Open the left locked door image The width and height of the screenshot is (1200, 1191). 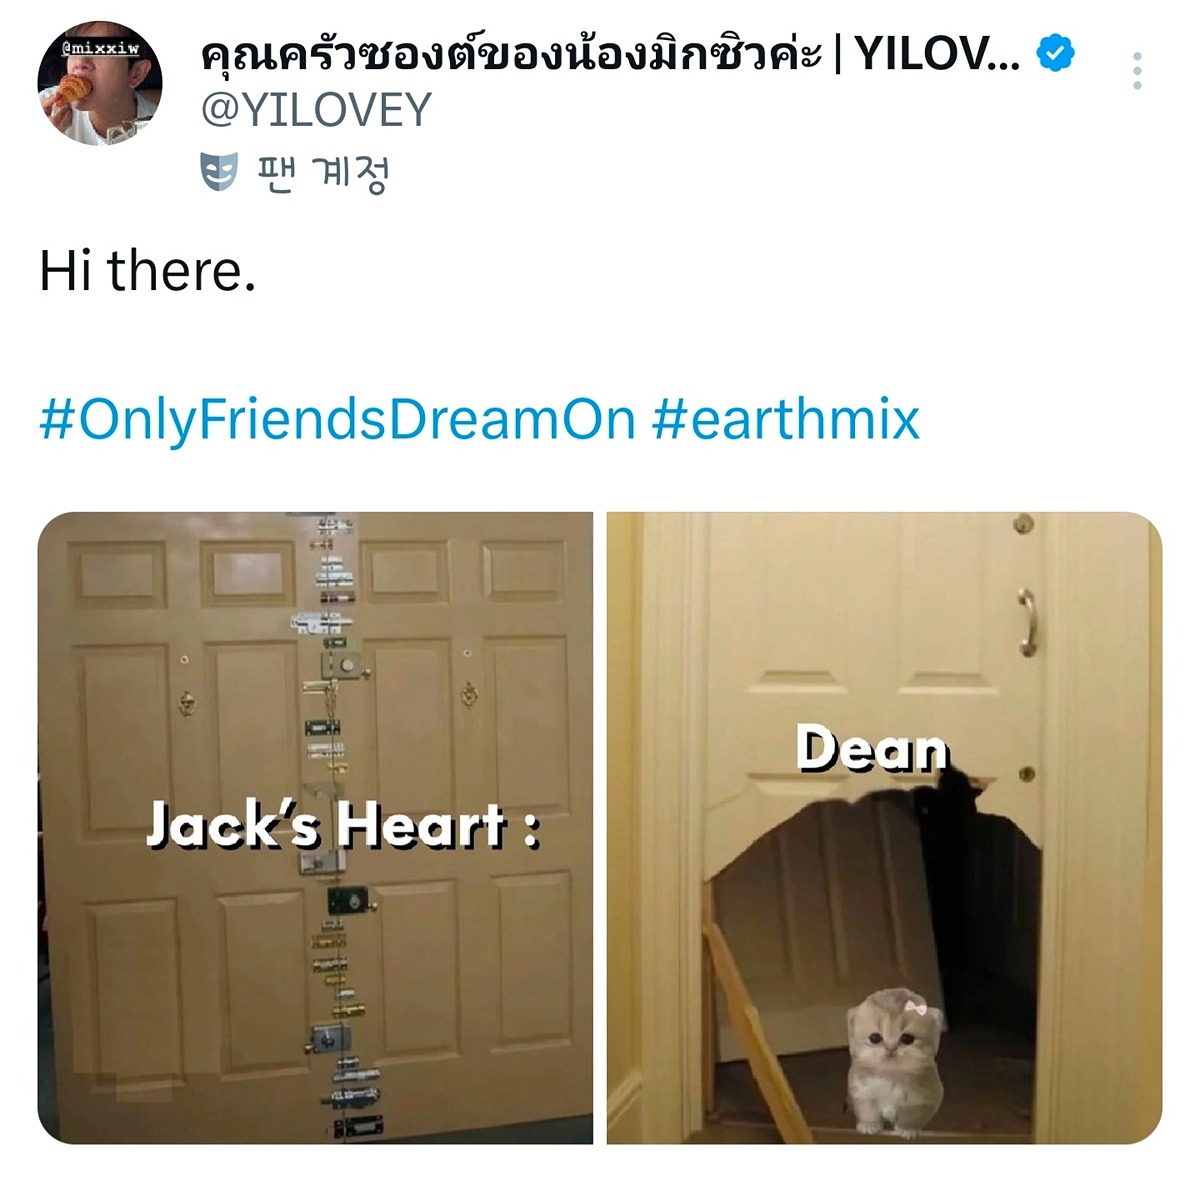[x=315, y=828]
